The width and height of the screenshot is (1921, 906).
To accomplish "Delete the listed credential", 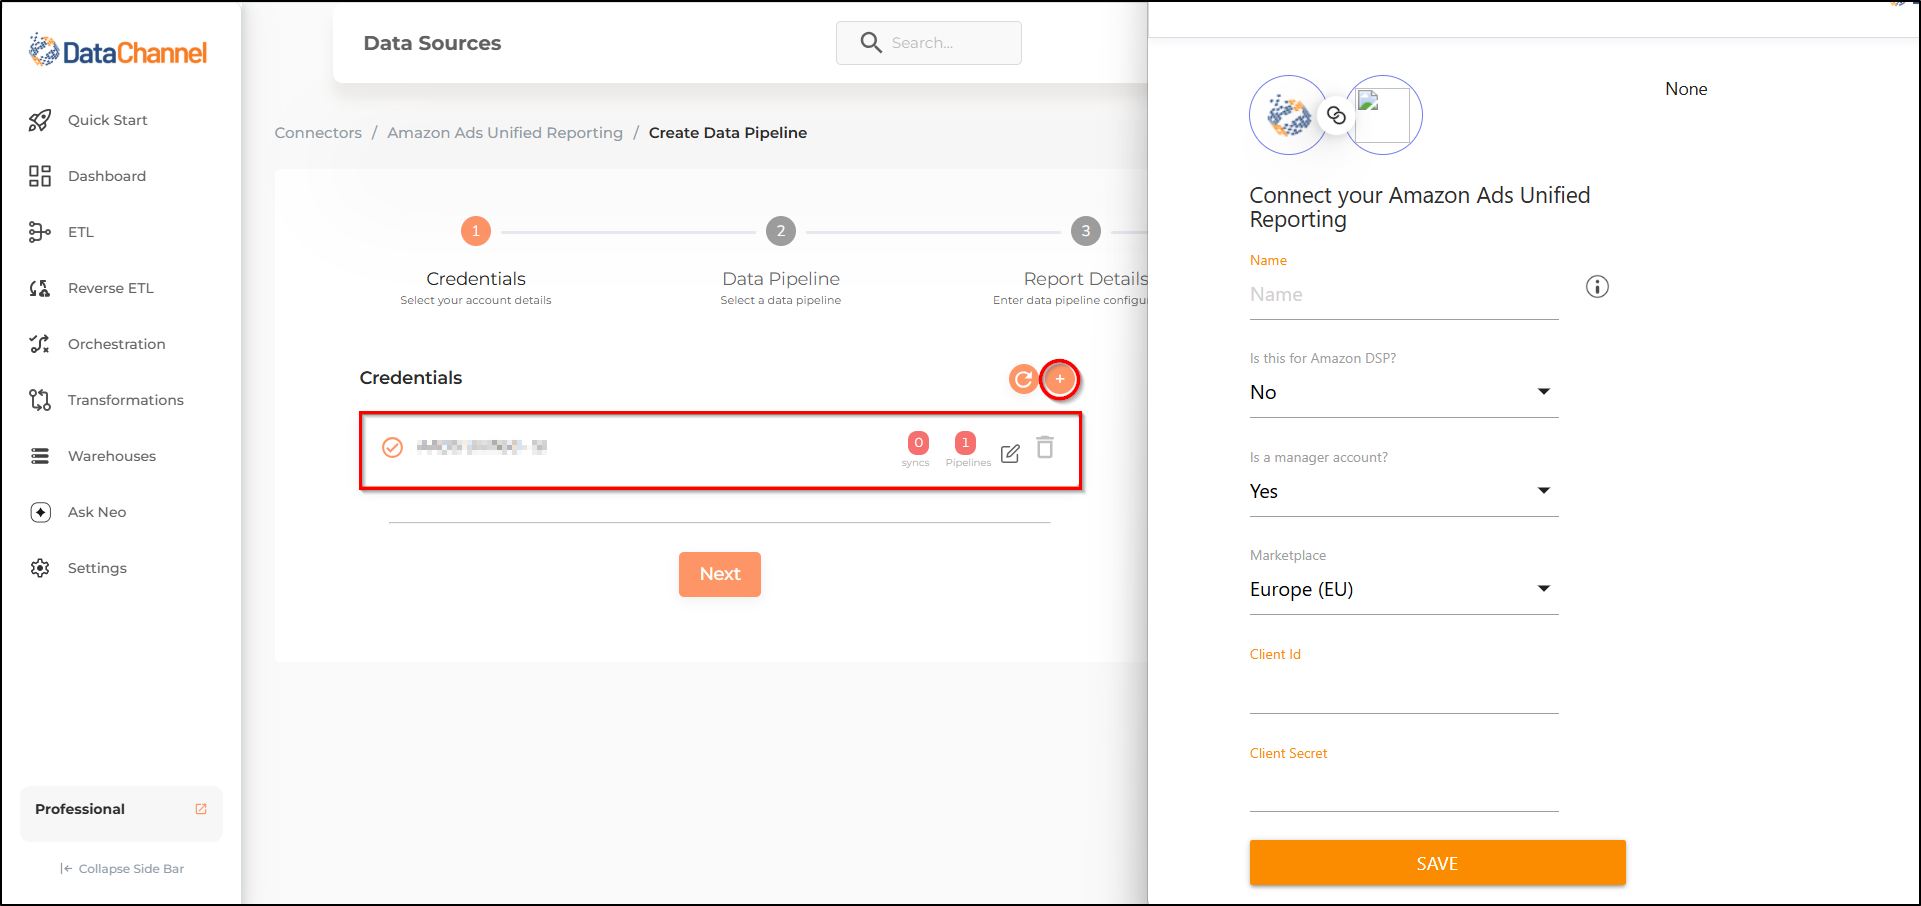I will [1045, 447].
